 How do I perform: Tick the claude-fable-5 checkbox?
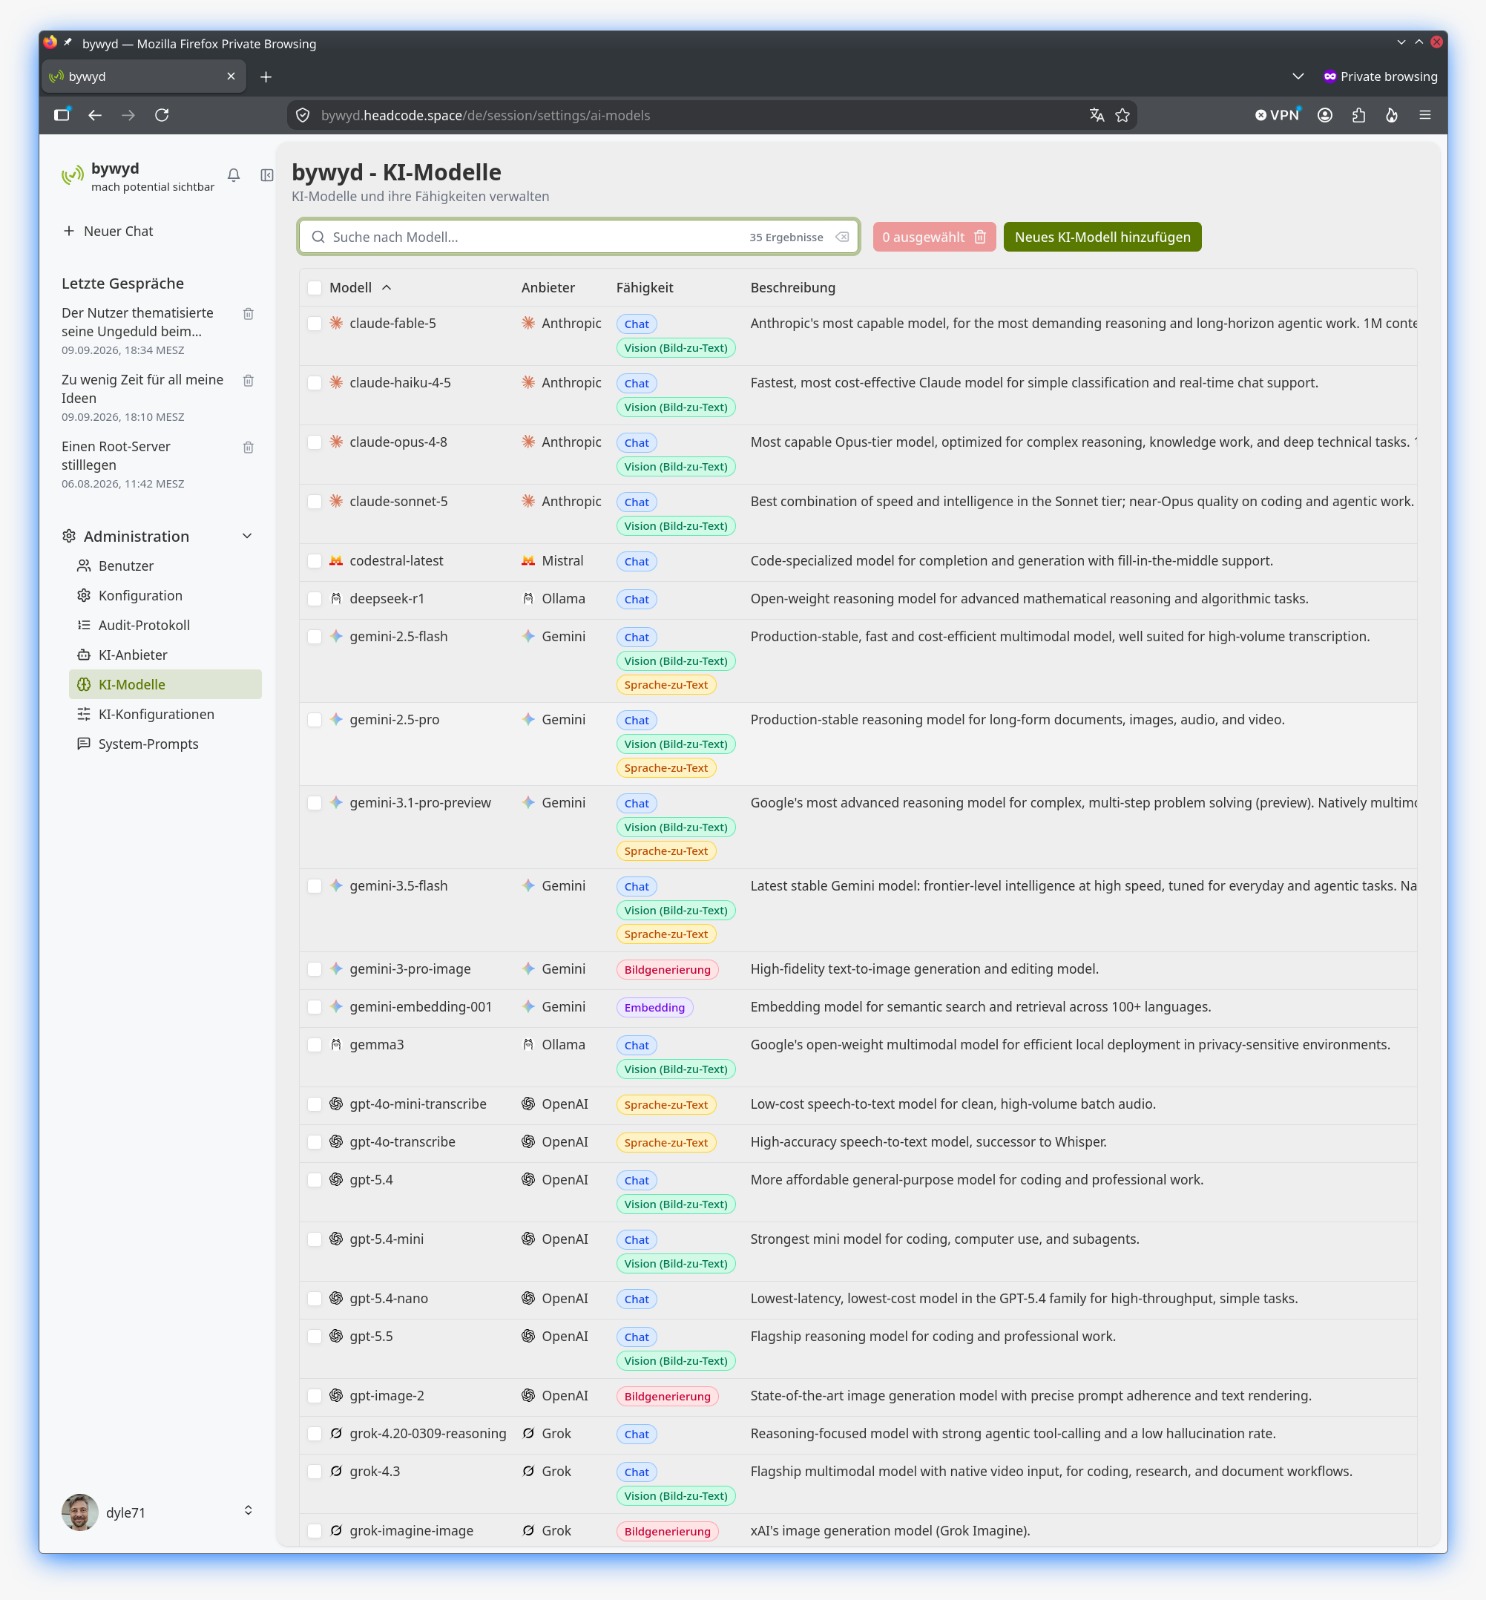click(315, 324)
